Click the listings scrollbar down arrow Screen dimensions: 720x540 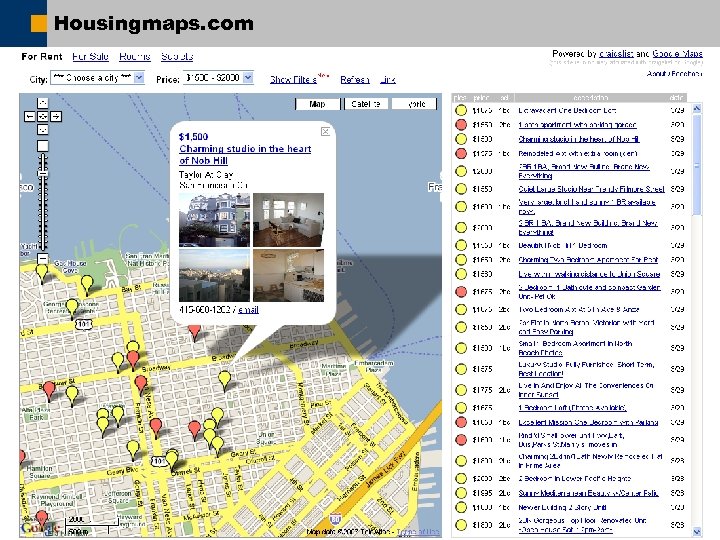tap(697, 532)
